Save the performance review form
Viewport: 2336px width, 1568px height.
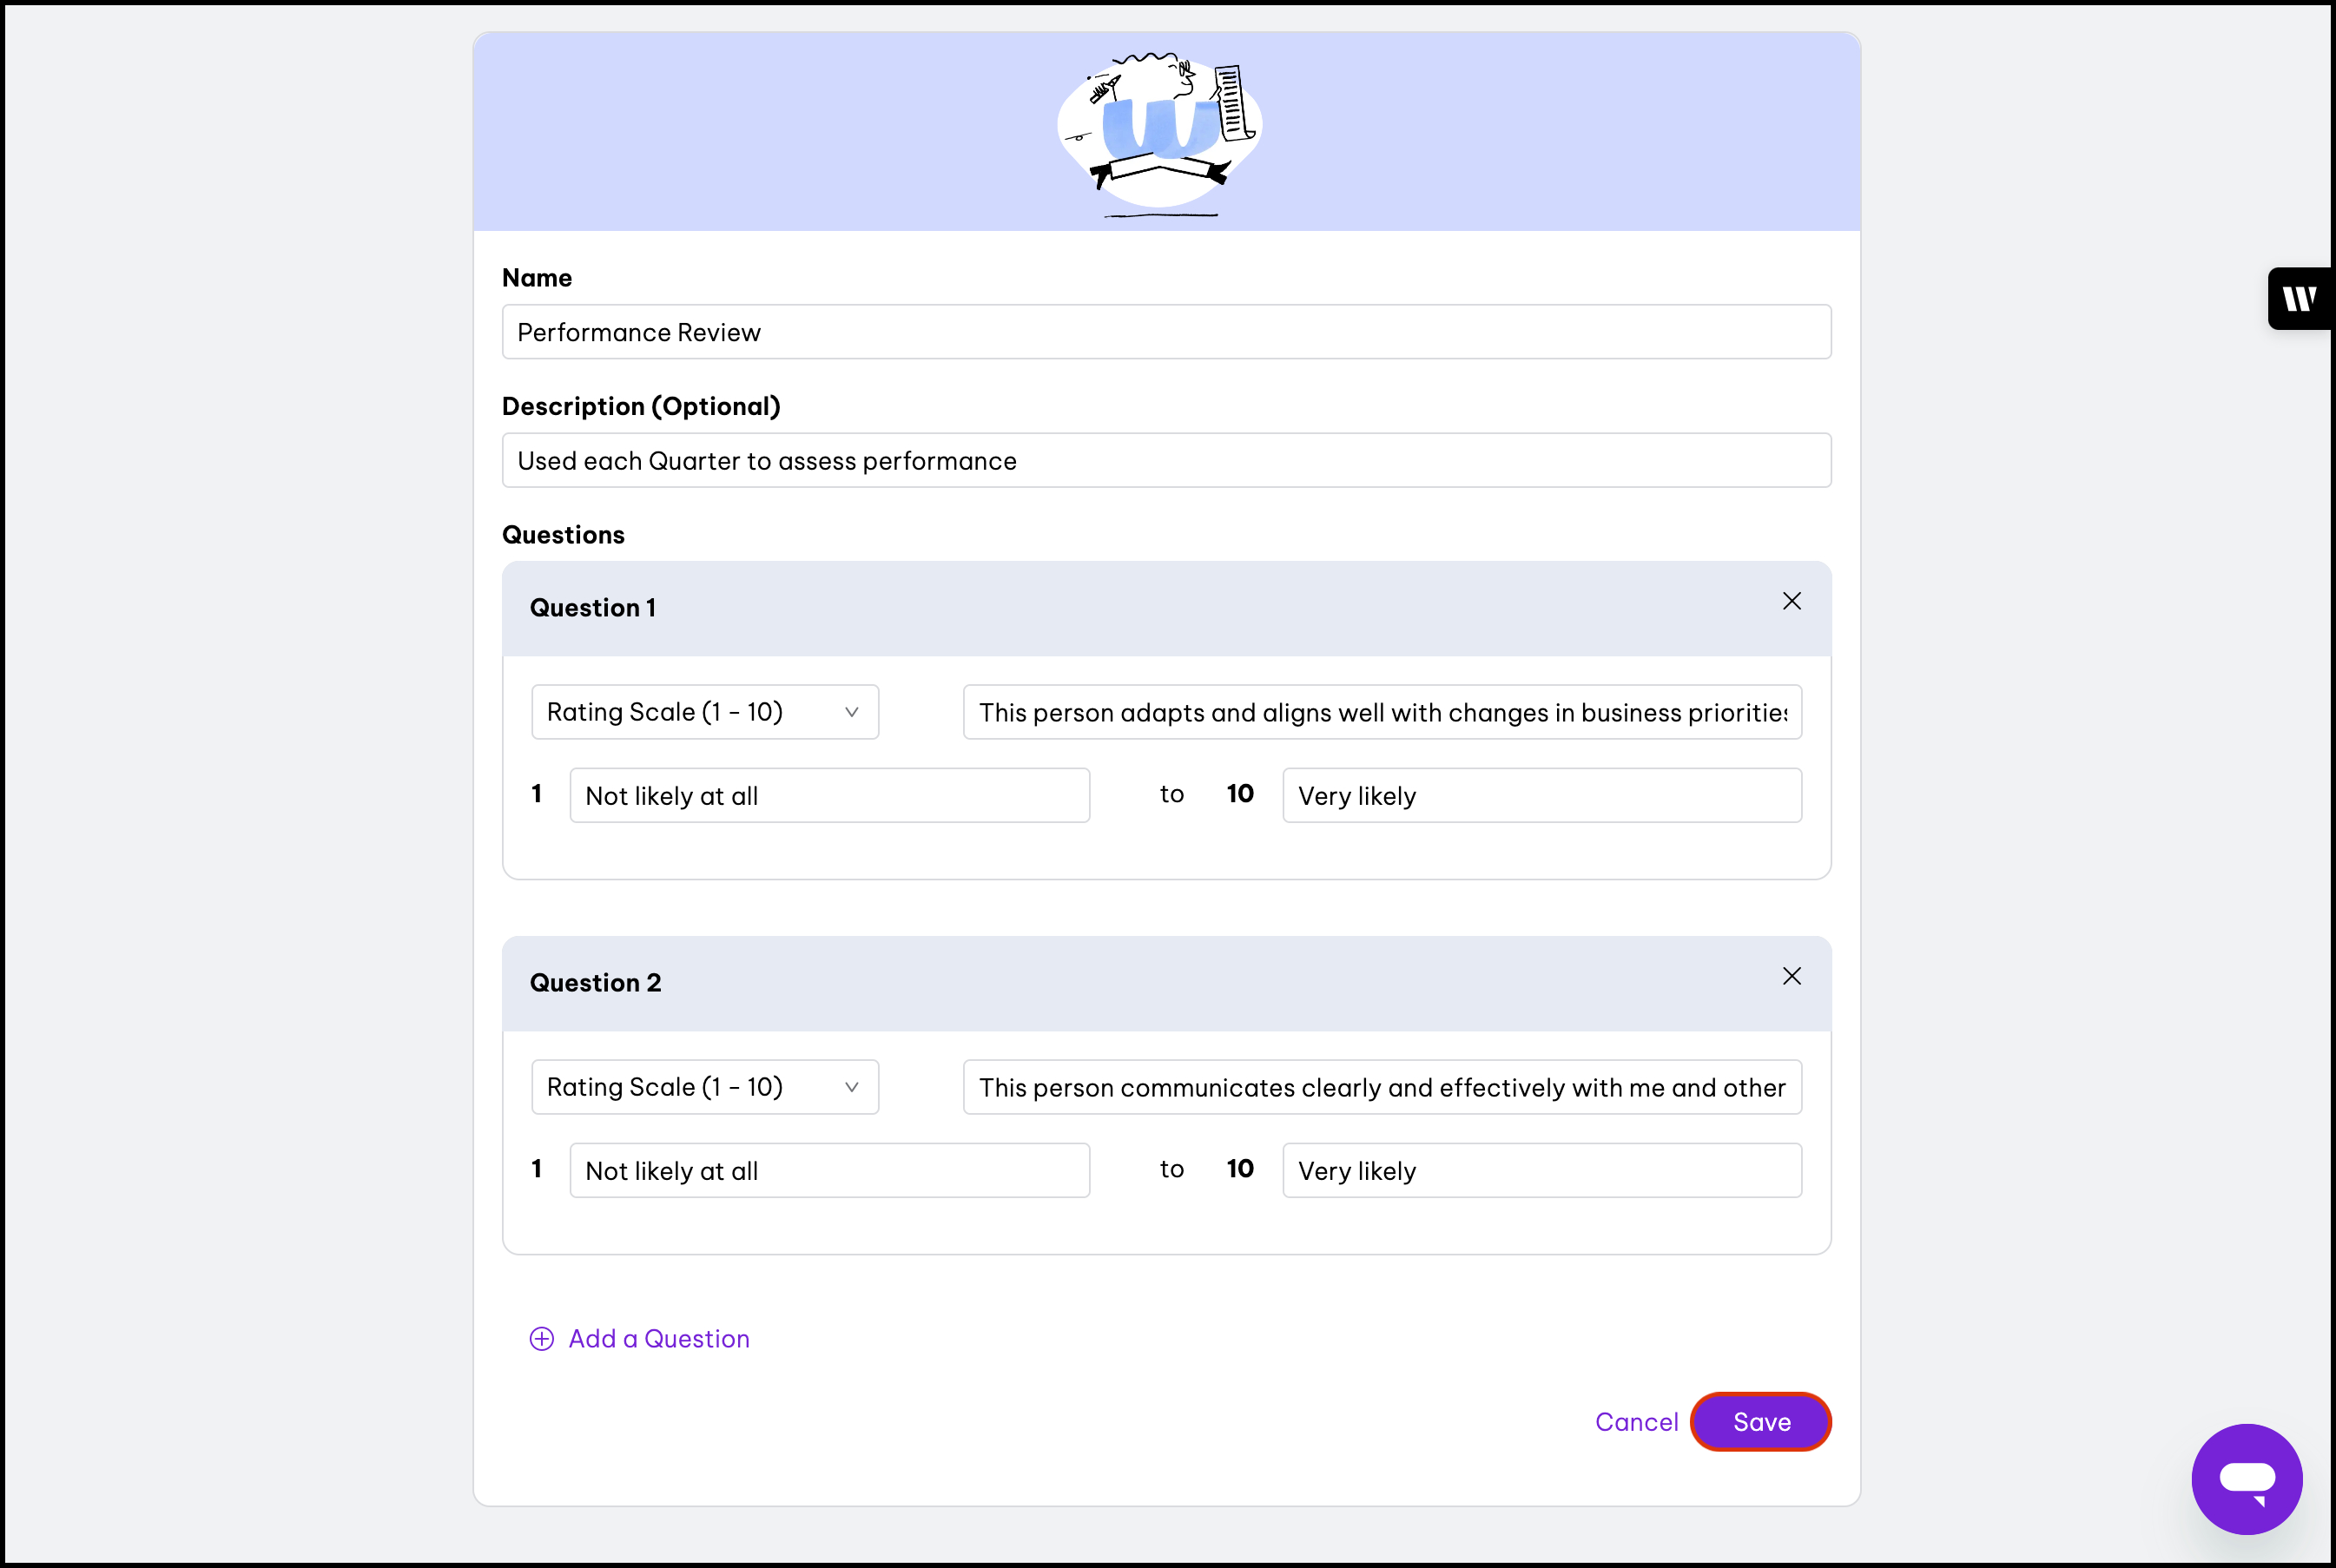tap(1760, 1421)
